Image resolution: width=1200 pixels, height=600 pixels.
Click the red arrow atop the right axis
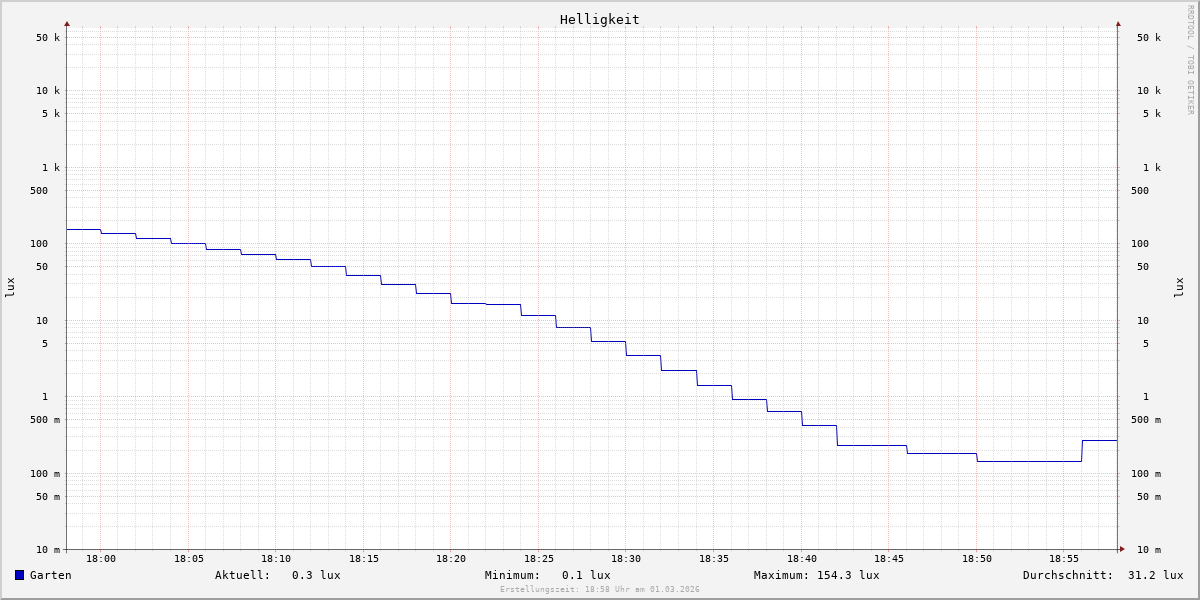point(1118,23)
